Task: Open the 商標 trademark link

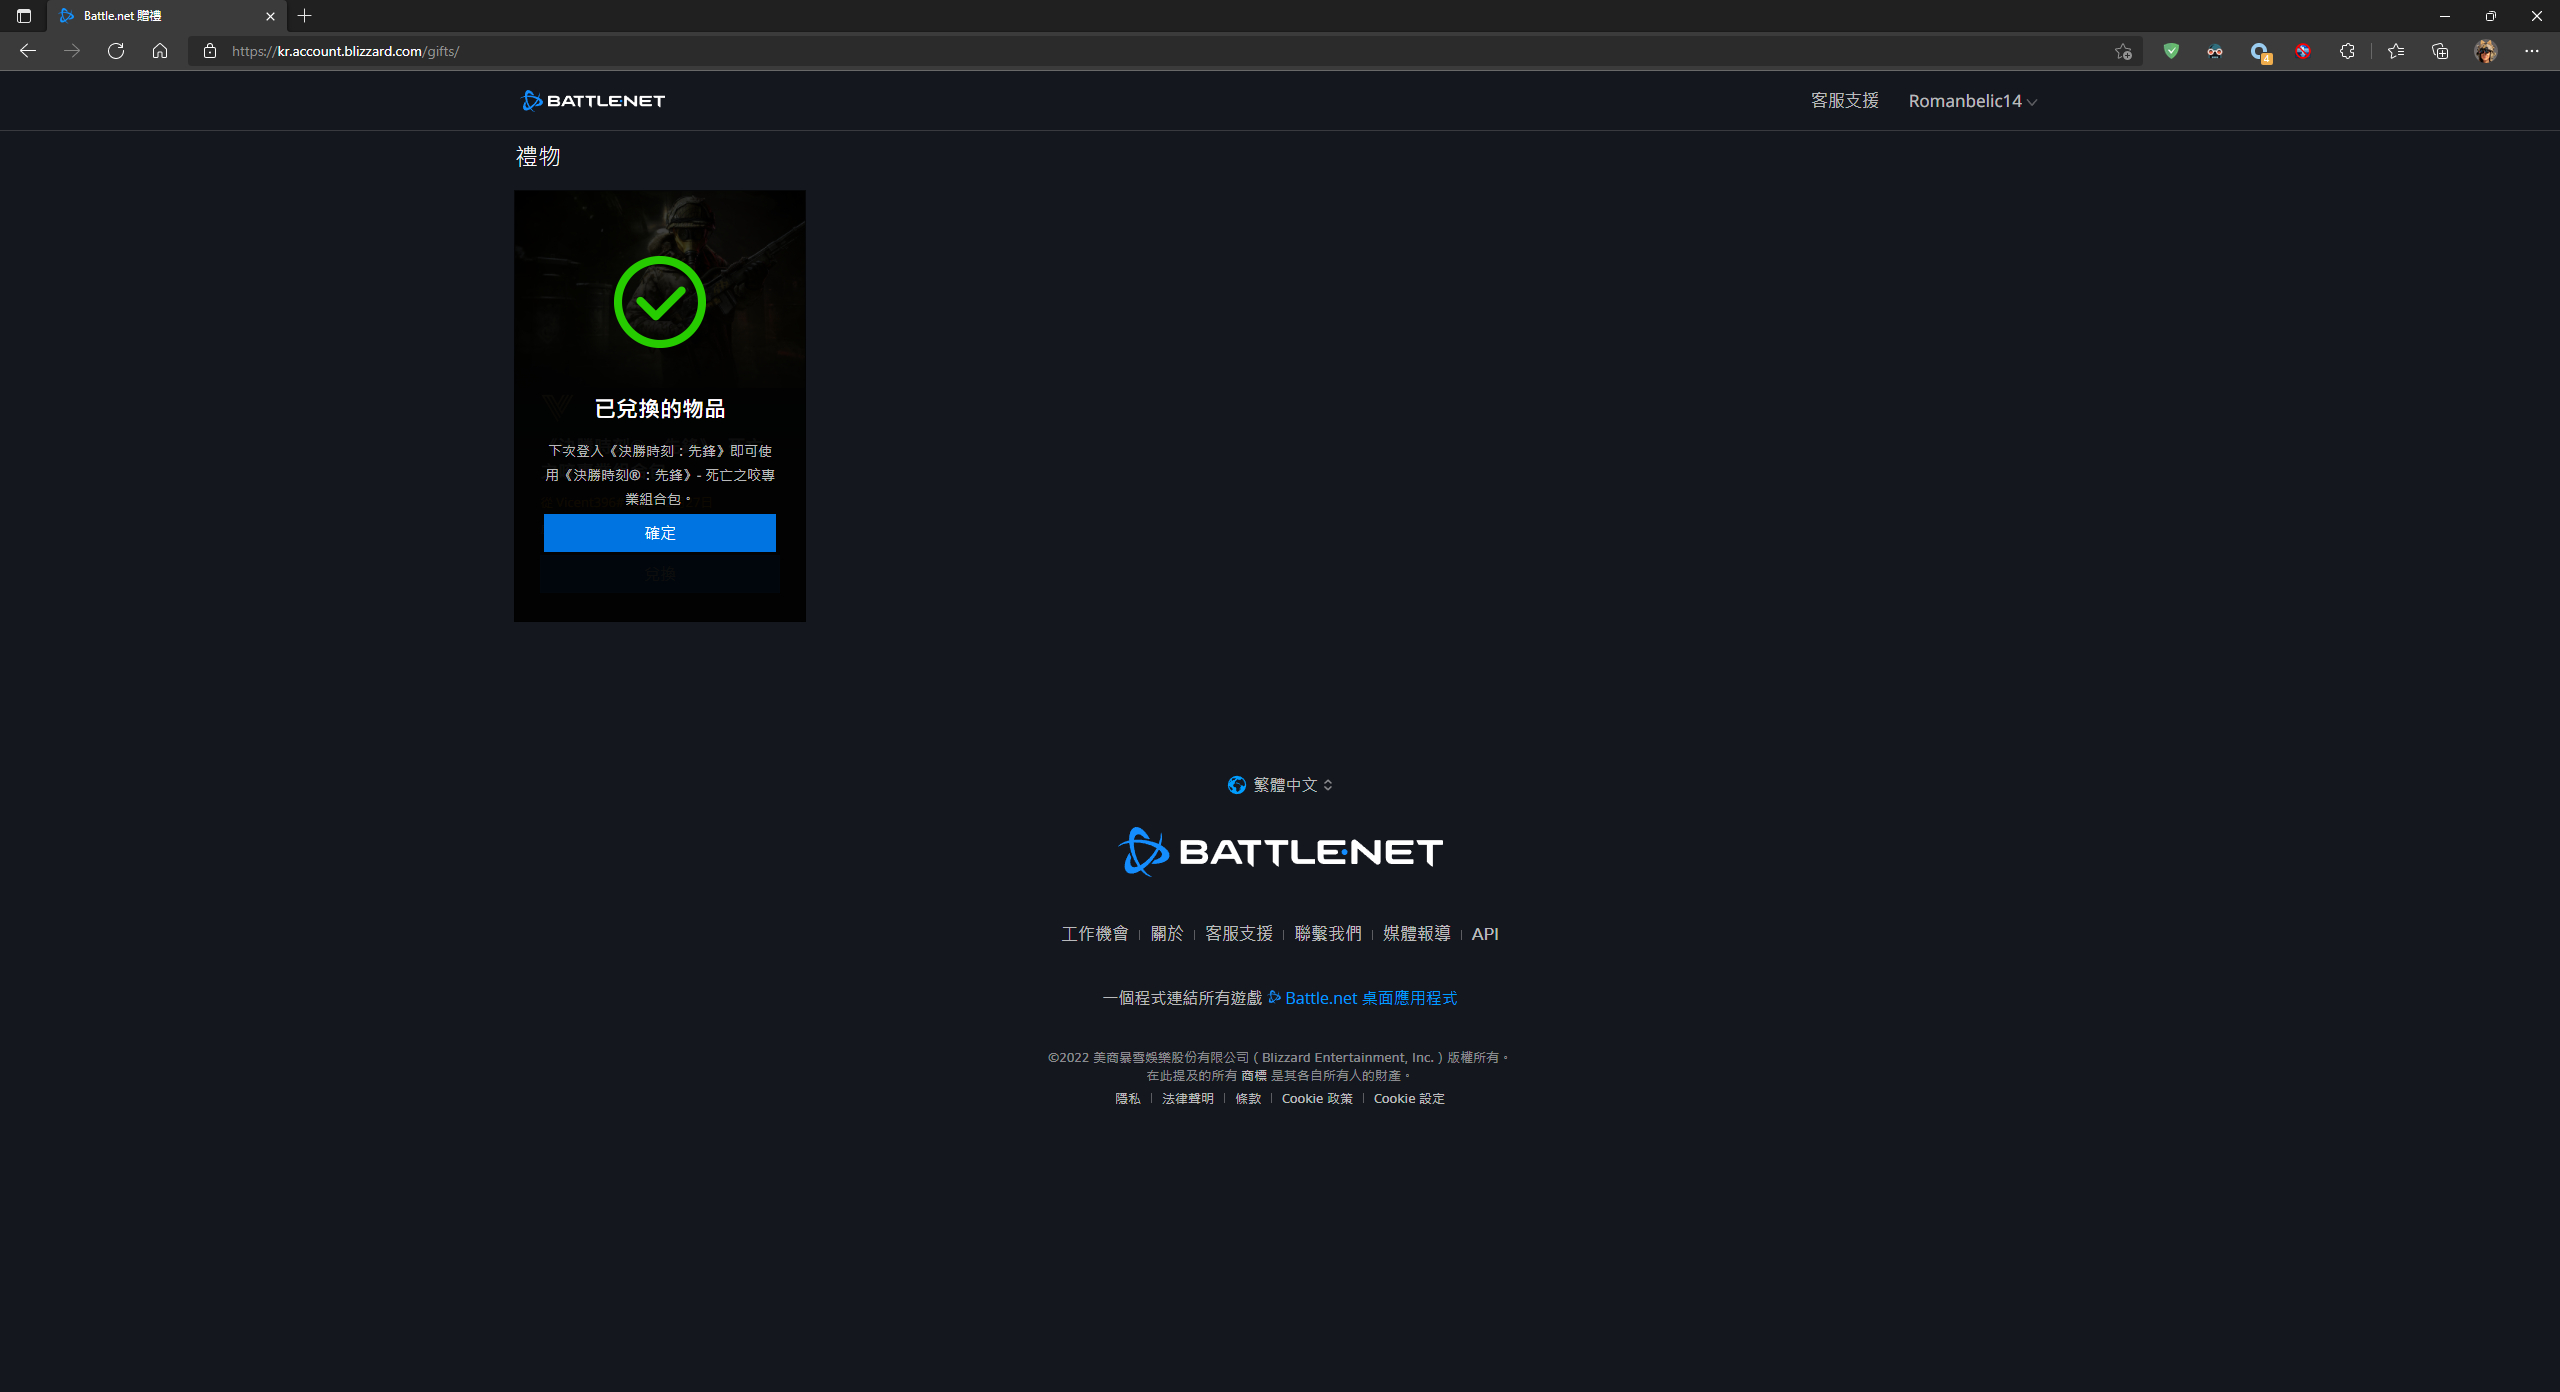Action: pyautogui.click(x=1254, y=1076)
